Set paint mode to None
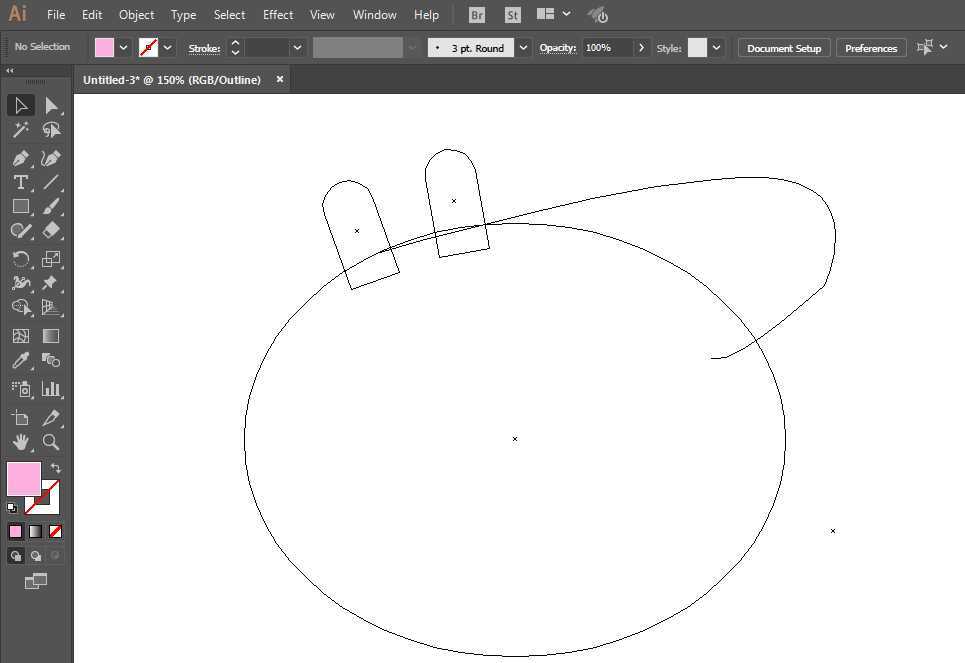 [x=56, y=531]
